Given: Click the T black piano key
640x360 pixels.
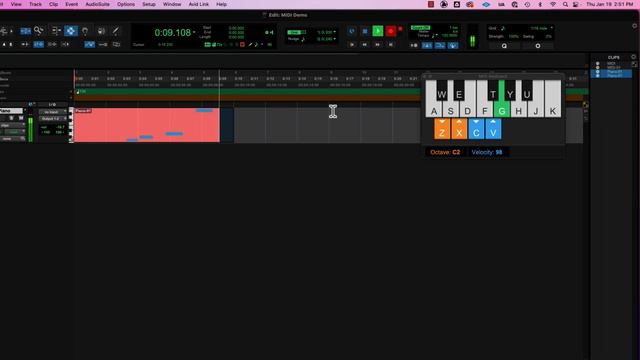Looking at the screenshot, I should click(493, 90).
